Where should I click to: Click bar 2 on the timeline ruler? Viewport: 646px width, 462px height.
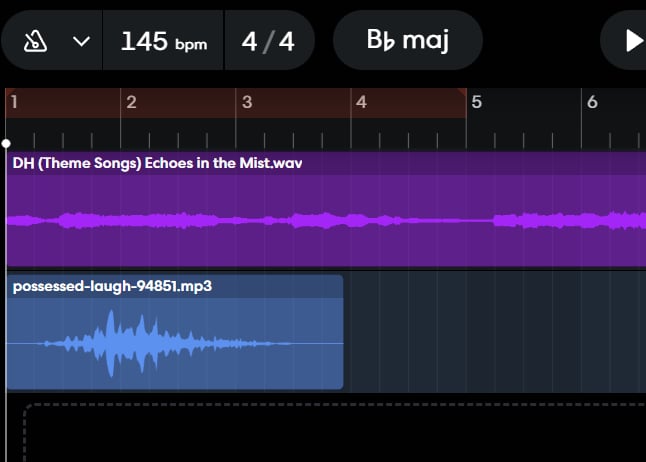[x=131, y=102]
